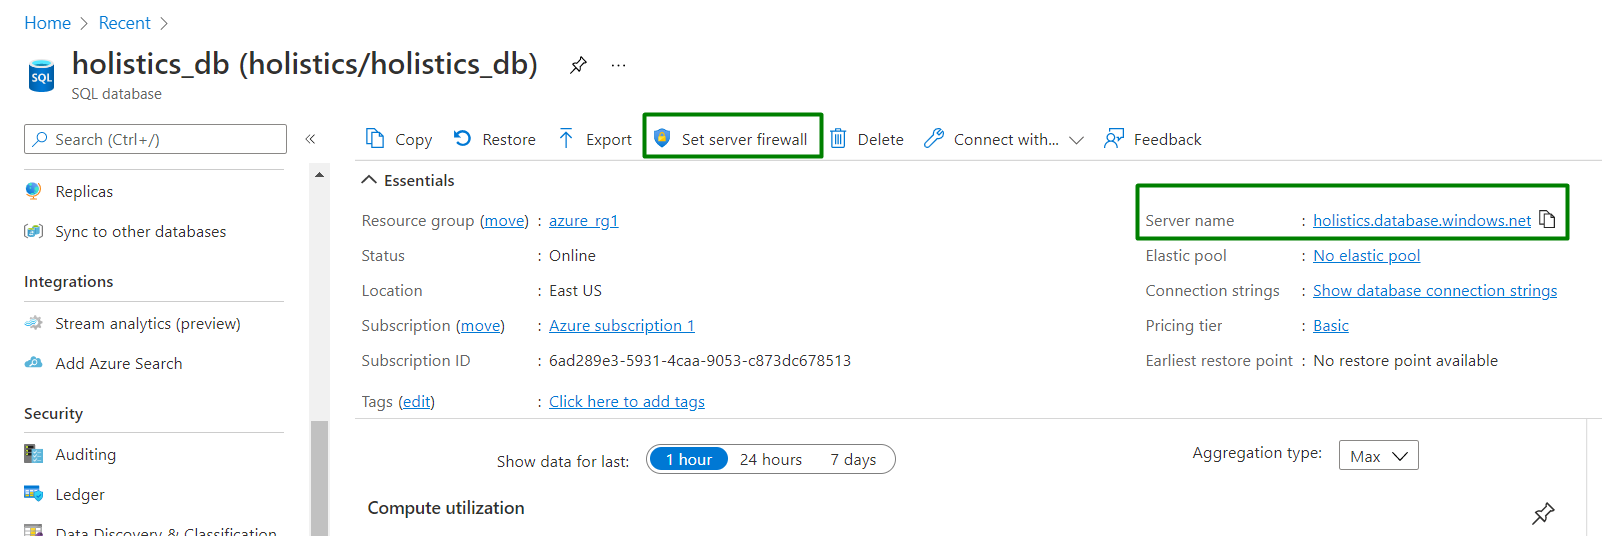Click the No elastic pool link

click(1367, 255)
